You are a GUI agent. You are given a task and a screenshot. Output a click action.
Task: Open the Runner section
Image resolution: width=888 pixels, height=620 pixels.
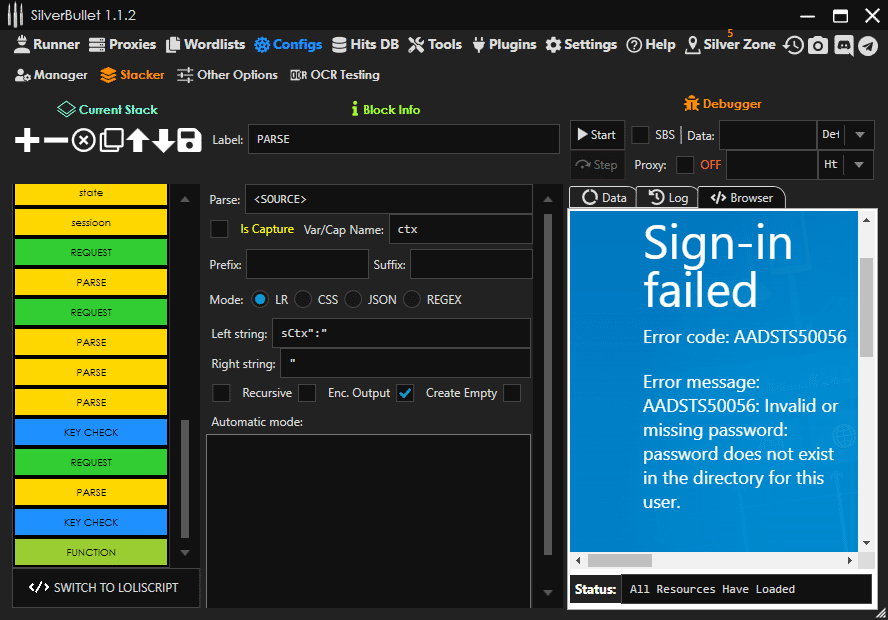pos(46,44)
